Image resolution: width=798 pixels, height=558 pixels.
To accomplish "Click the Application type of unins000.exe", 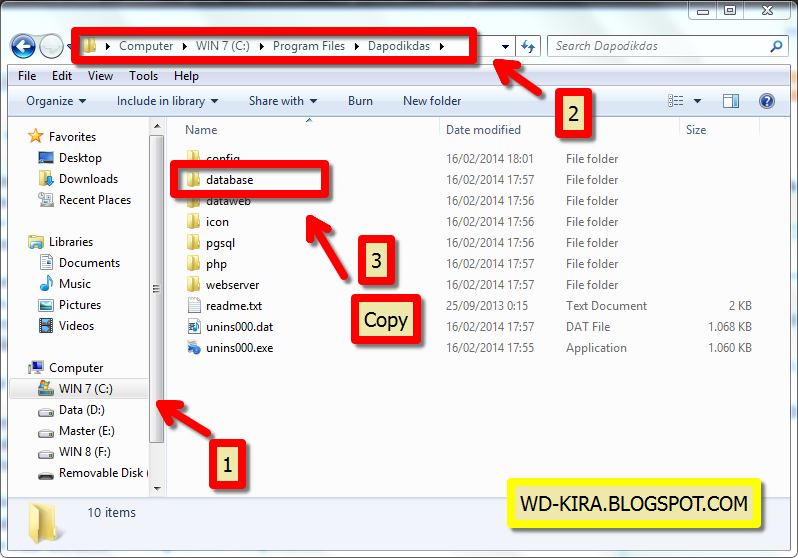I will 596,348.
